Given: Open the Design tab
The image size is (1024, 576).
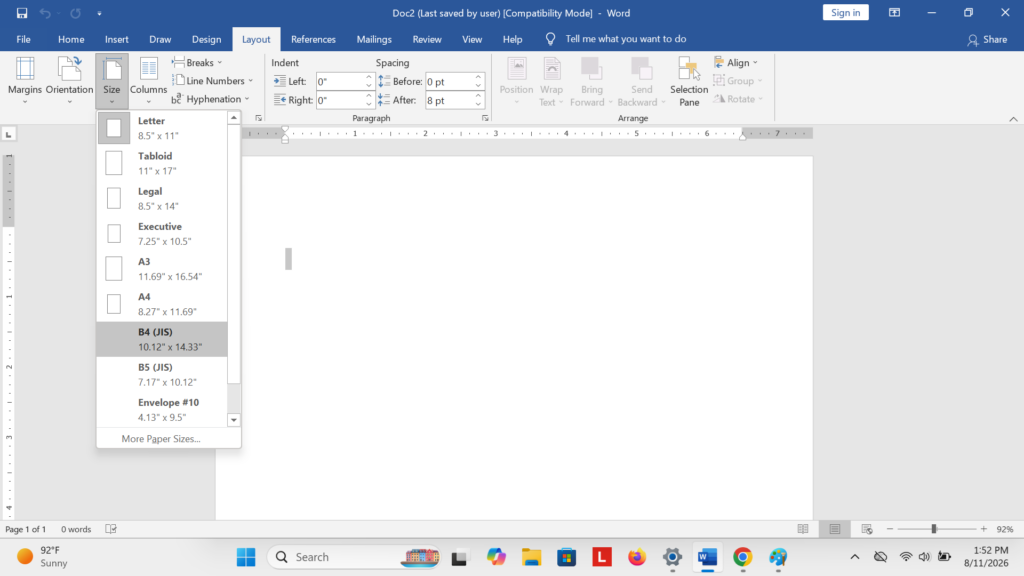Looking at the screenshot, I should click(206, 39).
